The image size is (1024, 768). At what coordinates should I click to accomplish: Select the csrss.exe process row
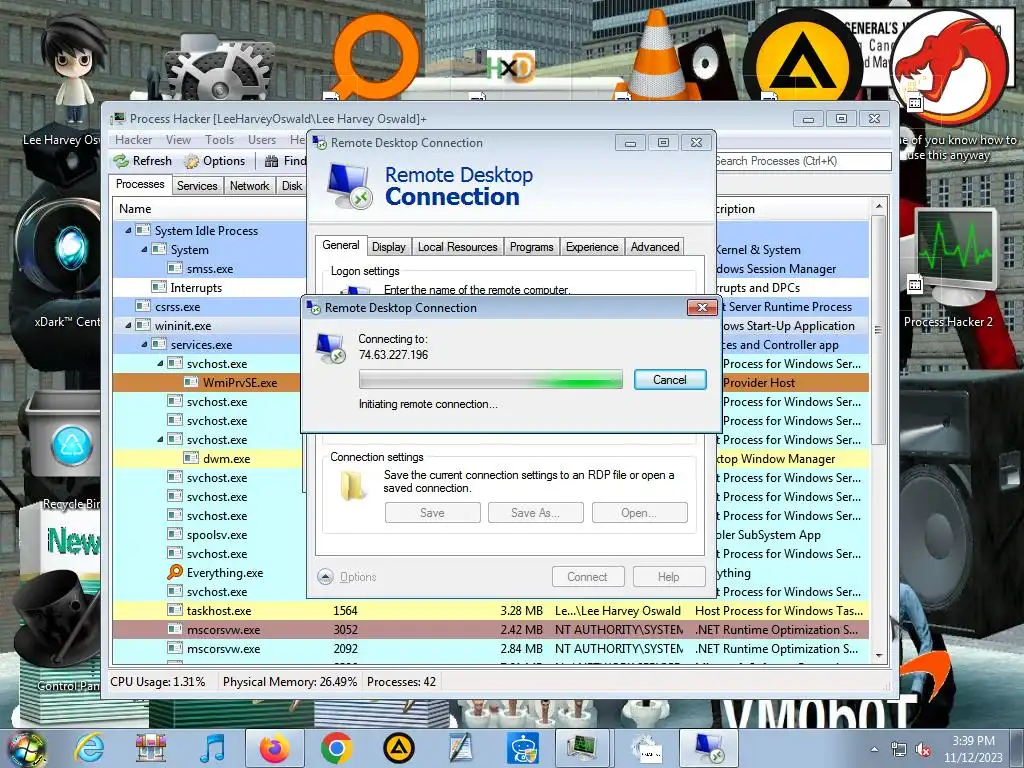(209, 306)
